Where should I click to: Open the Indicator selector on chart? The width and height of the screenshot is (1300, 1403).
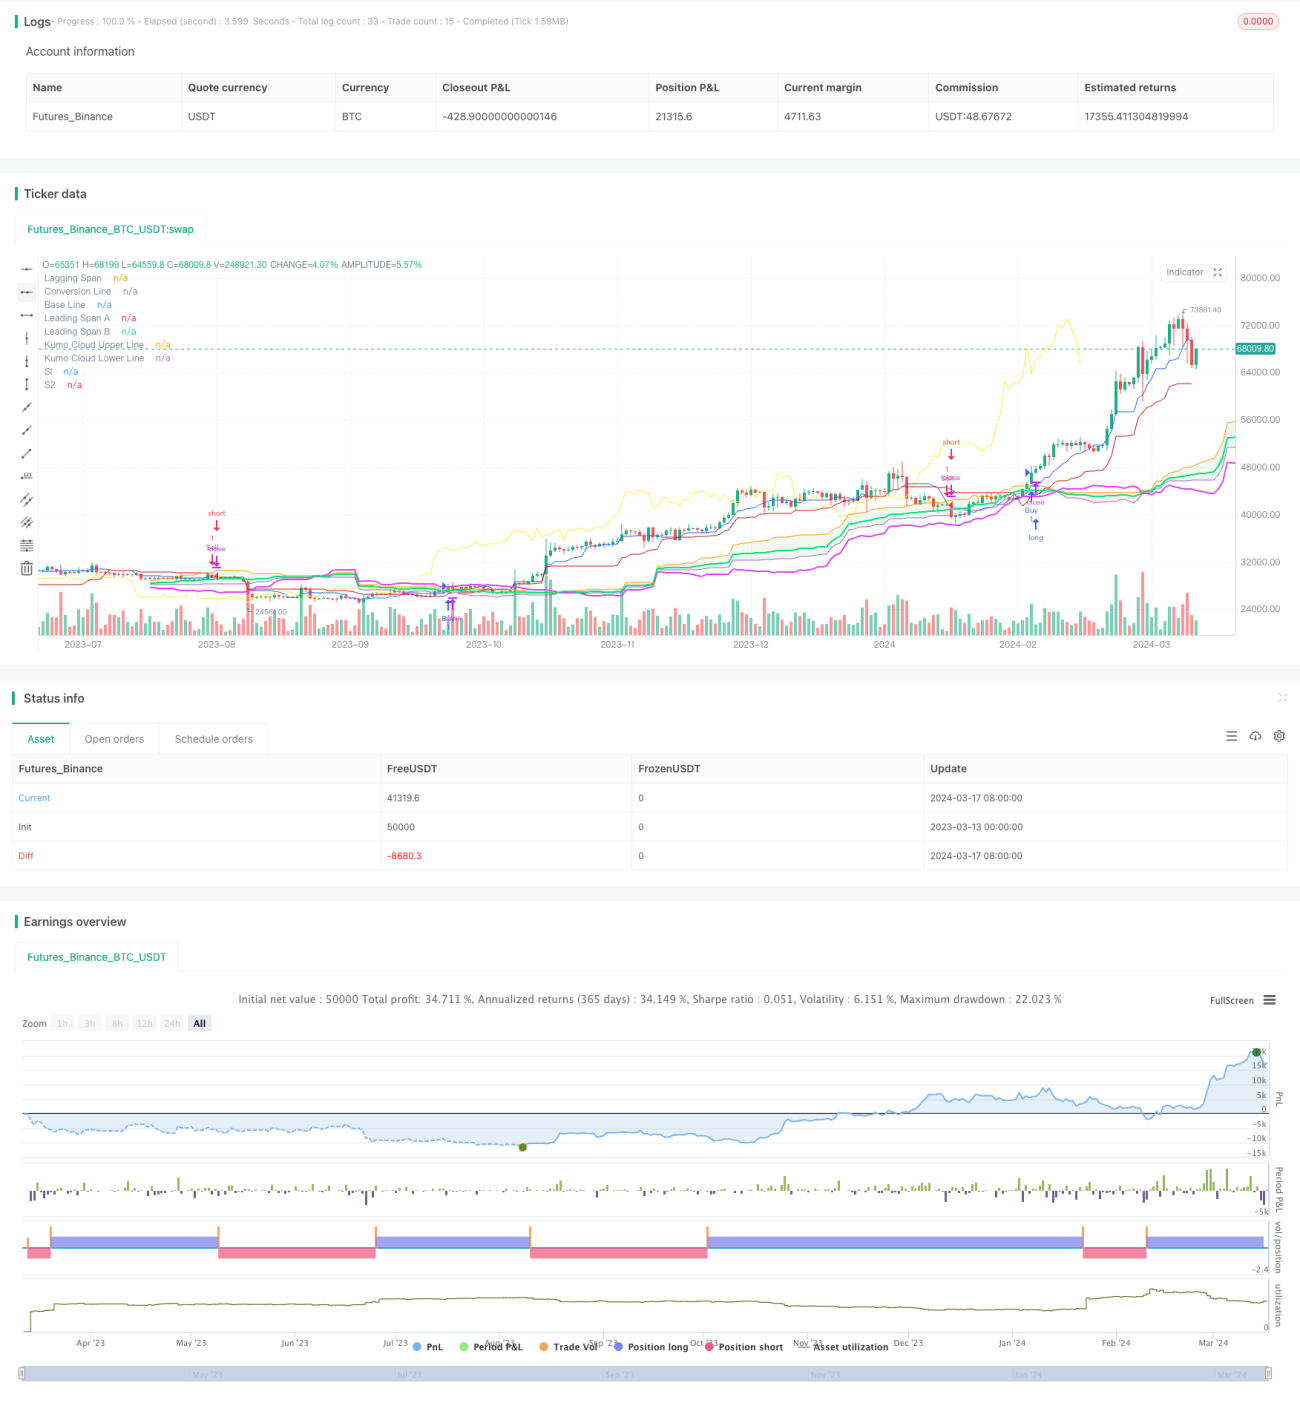(1185, 272)
